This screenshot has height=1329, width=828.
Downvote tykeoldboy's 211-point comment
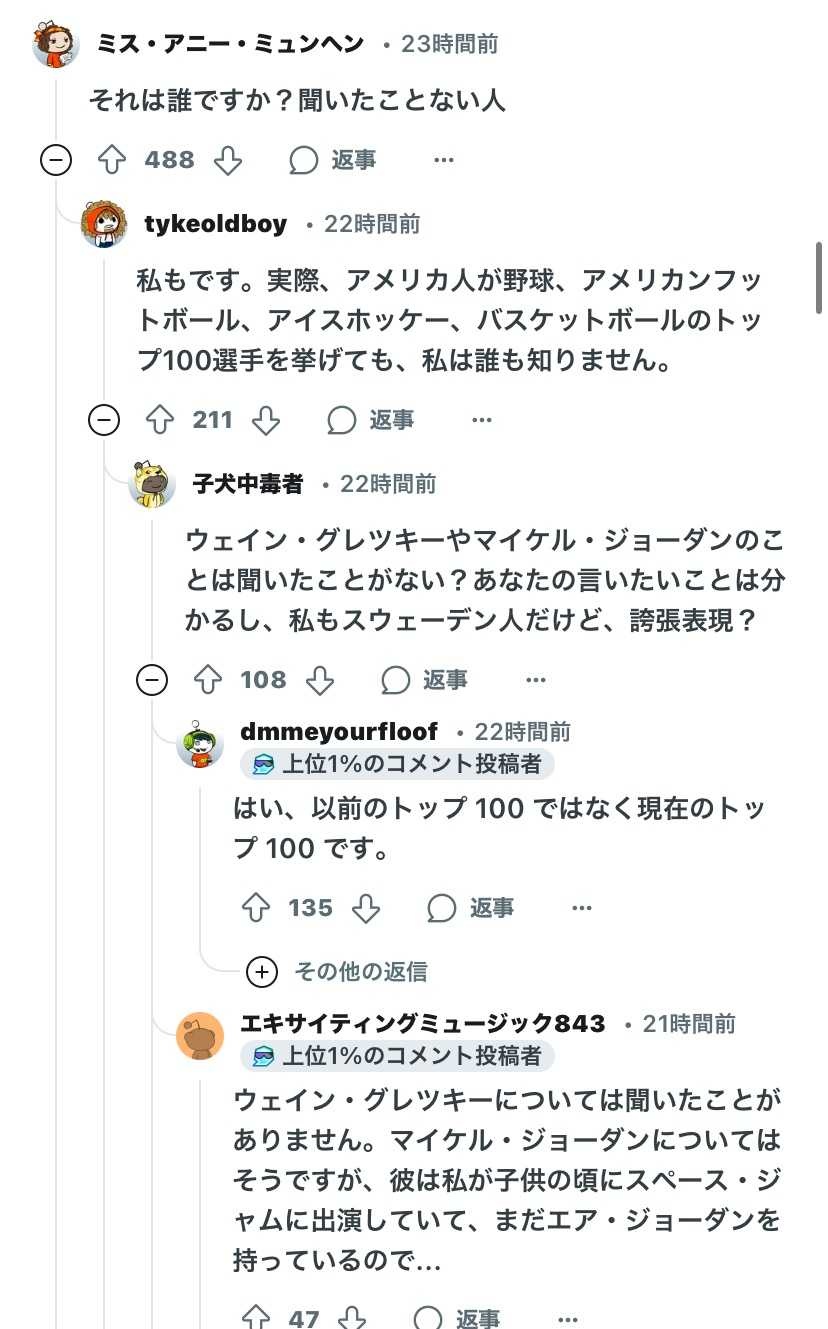(x=265, y=420)
